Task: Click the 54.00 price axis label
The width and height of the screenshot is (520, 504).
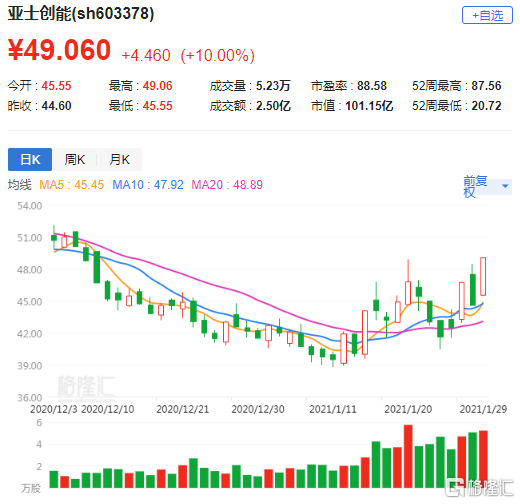Action: tap(30, 206)
